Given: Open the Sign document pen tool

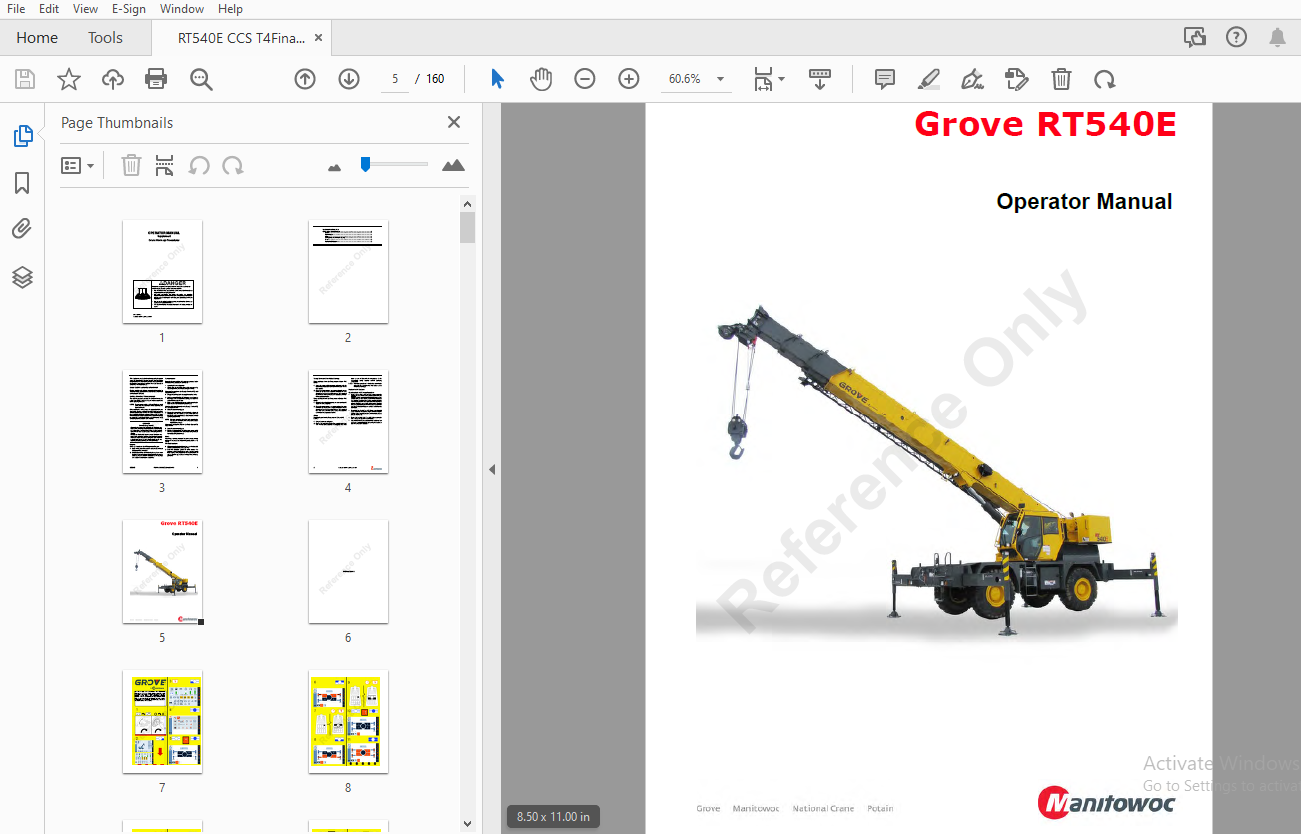Looking at the screenshot, I should [x=972, y=79].
